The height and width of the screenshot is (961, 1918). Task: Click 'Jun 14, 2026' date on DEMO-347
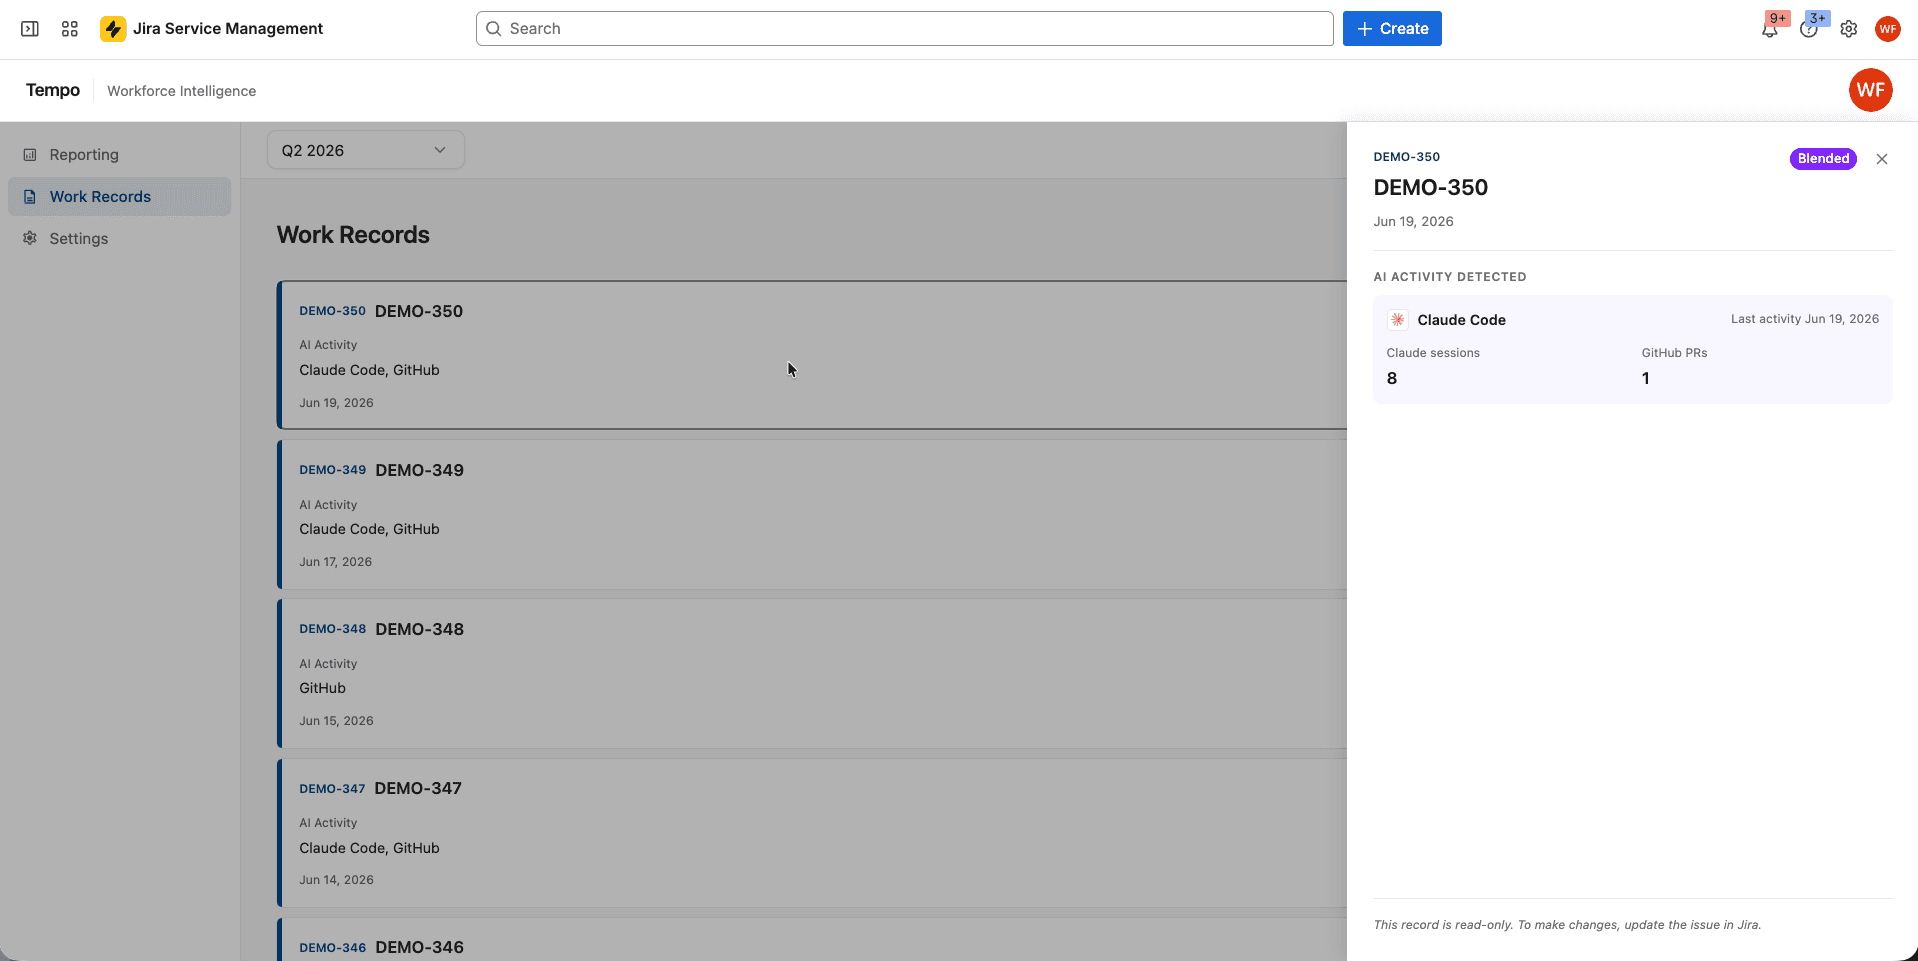[x=337, y=880]
